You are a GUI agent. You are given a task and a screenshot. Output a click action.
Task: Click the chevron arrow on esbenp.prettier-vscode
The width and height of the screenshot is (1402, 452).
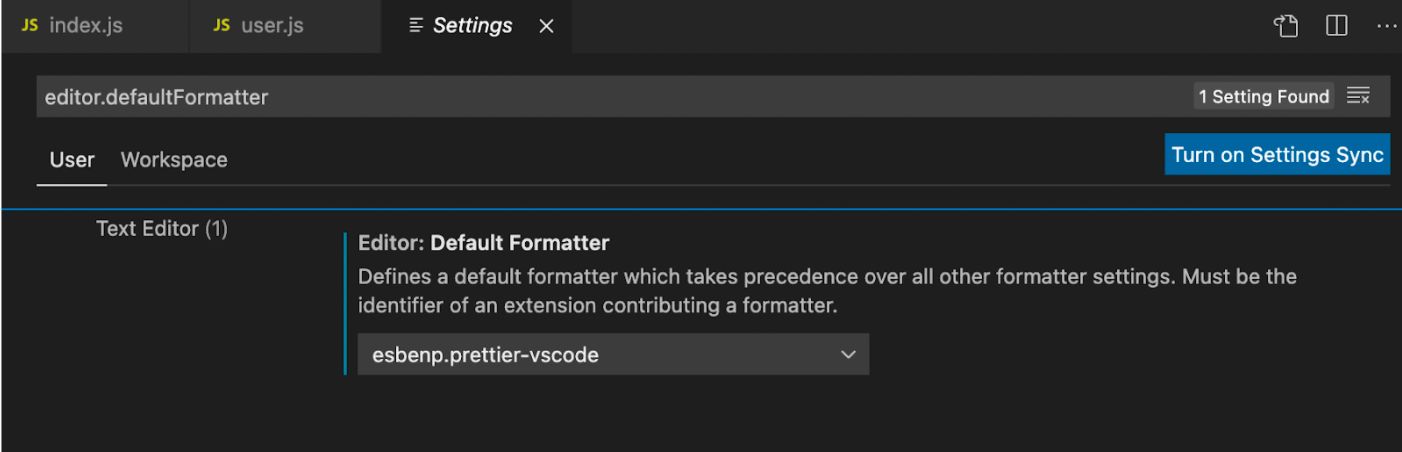coord(848,354)
